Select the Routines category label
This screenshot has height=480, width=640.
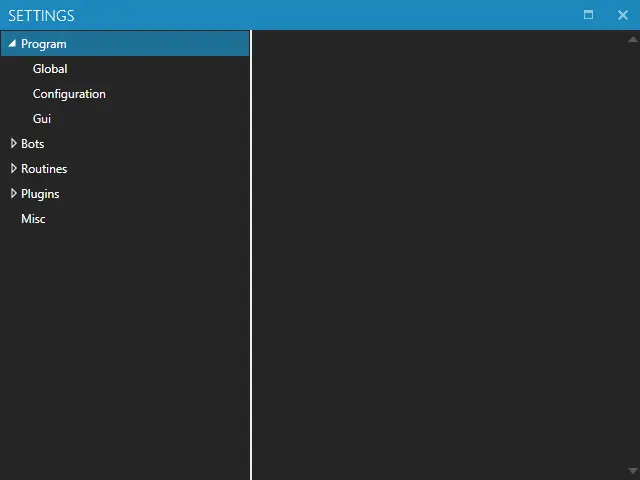(x=44, y=169)
